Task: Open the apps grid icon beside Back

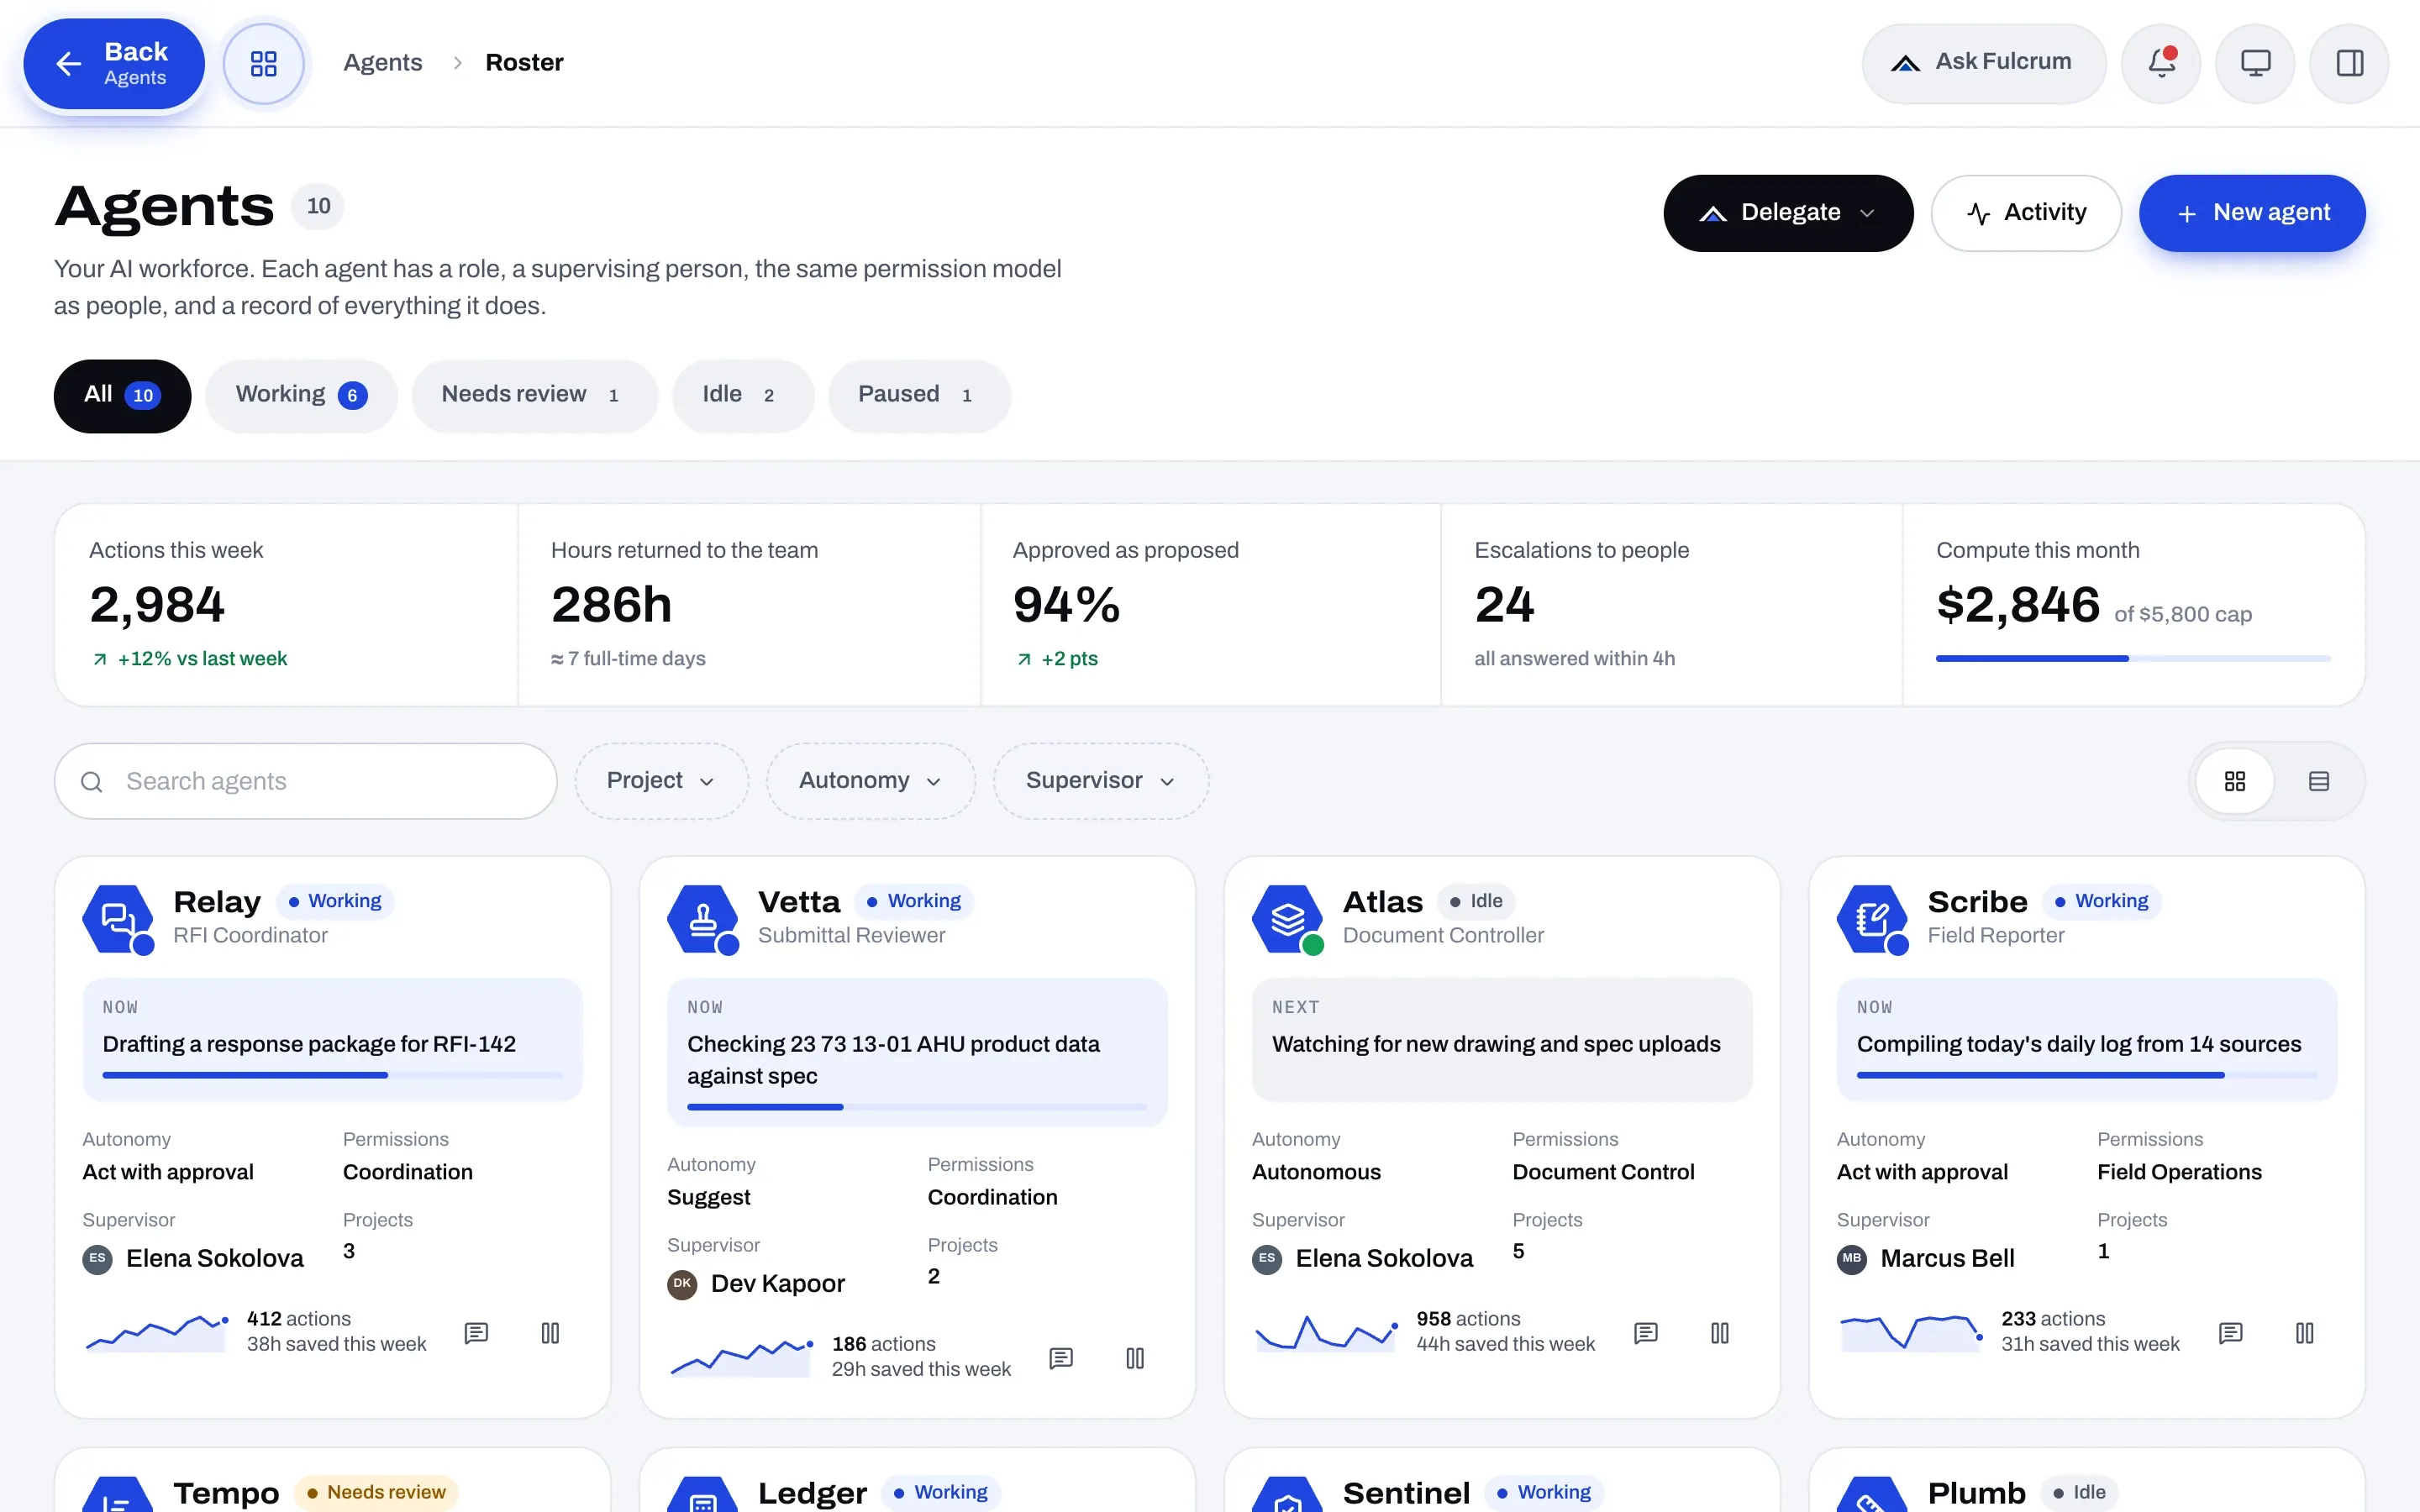Action: pyautogui.click(x=264, y=64)
